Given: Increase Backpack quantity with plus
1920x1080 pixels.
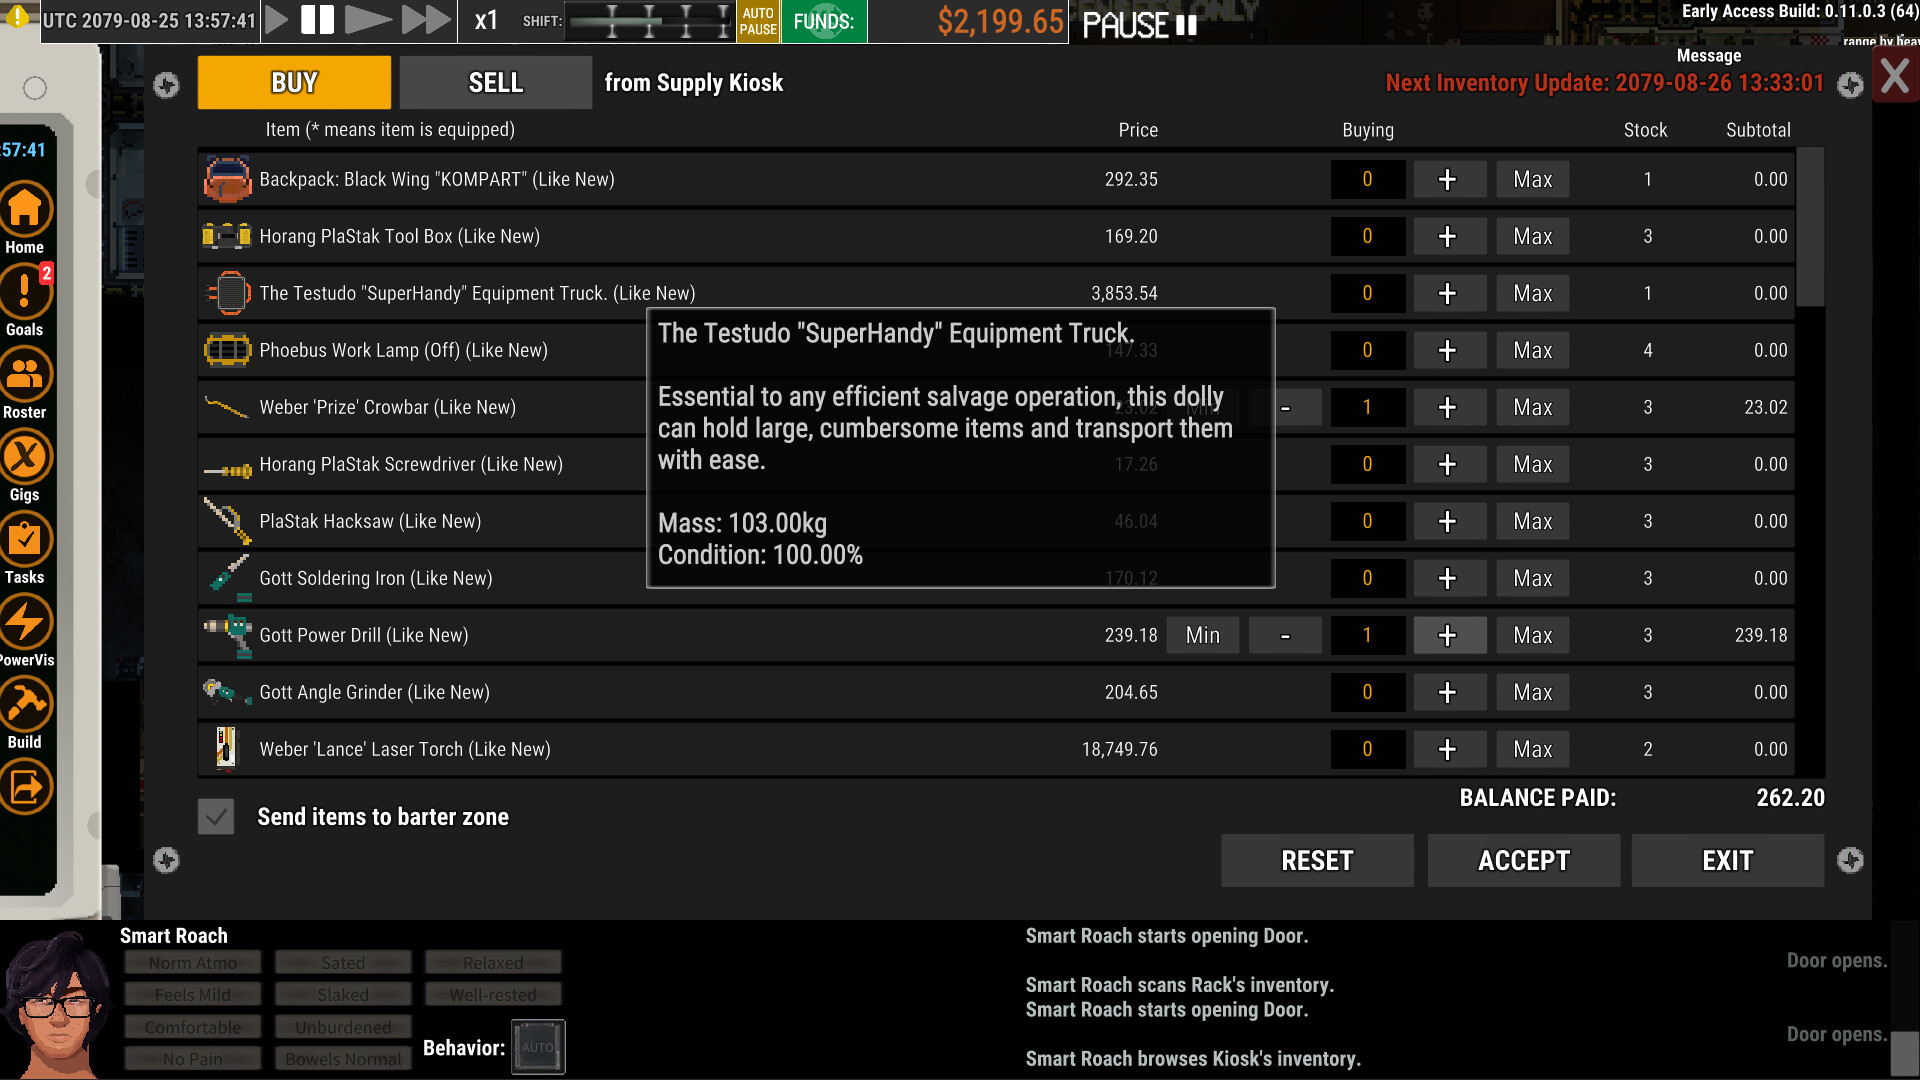Looking at the screenshot, I should [1449, 180].
